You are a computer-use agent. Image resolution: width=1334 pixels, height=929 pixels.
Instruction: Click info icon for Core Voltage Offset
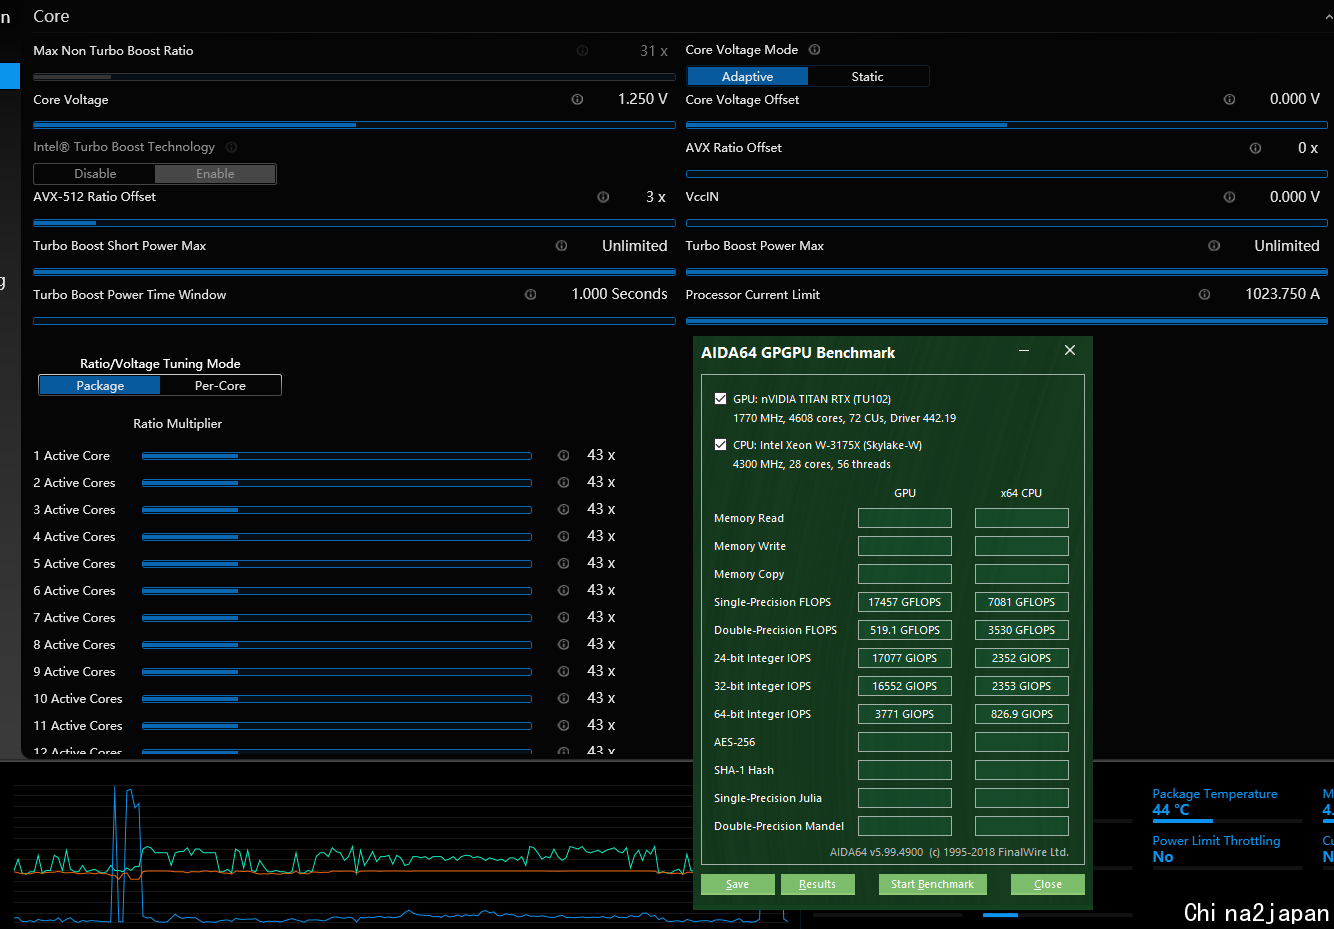pos(1229,99)
